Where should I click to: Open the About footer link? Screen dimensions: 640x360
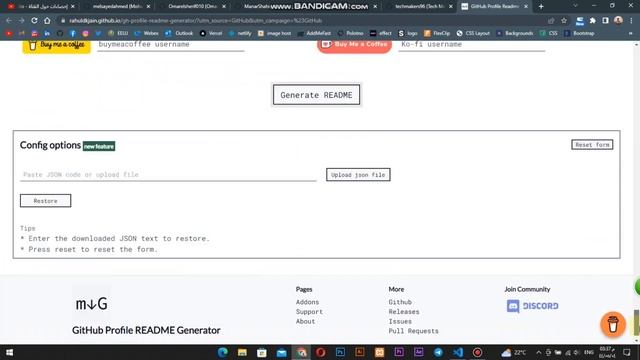point(305,321)
